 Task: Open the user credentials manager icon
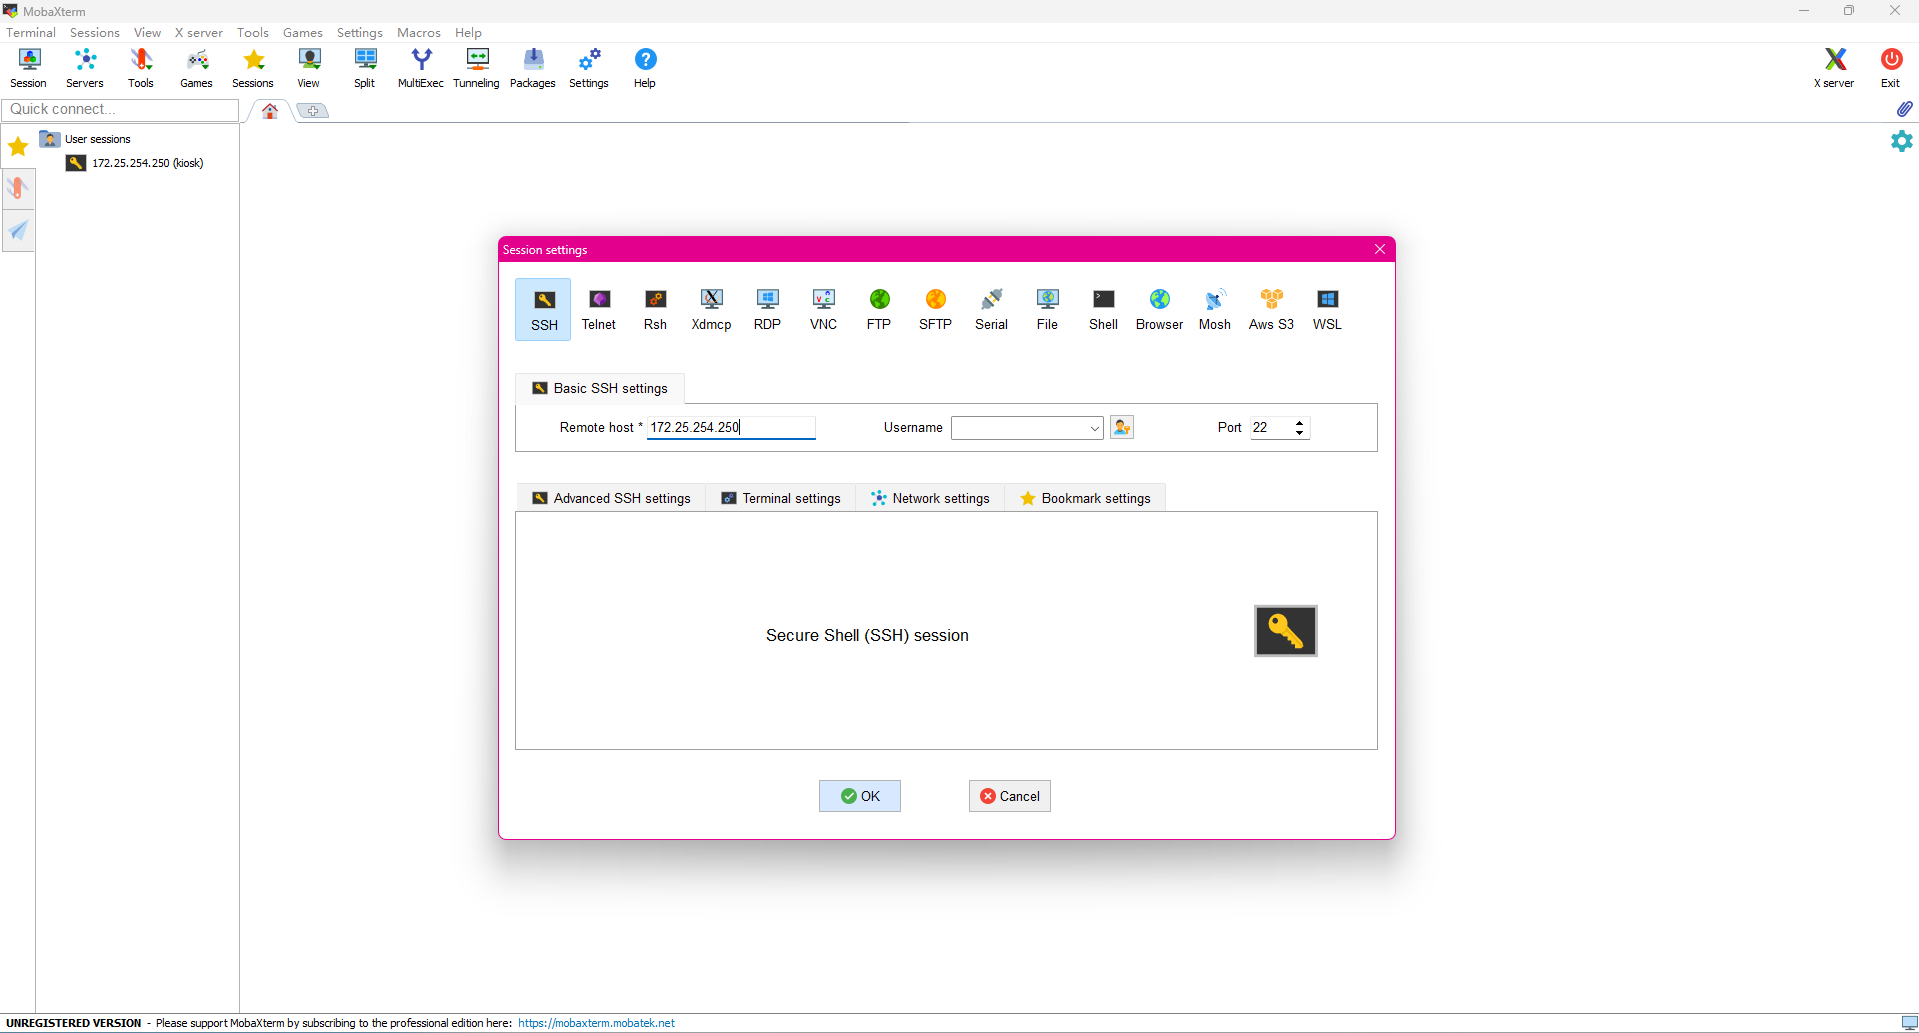(x=1122, y=427)
